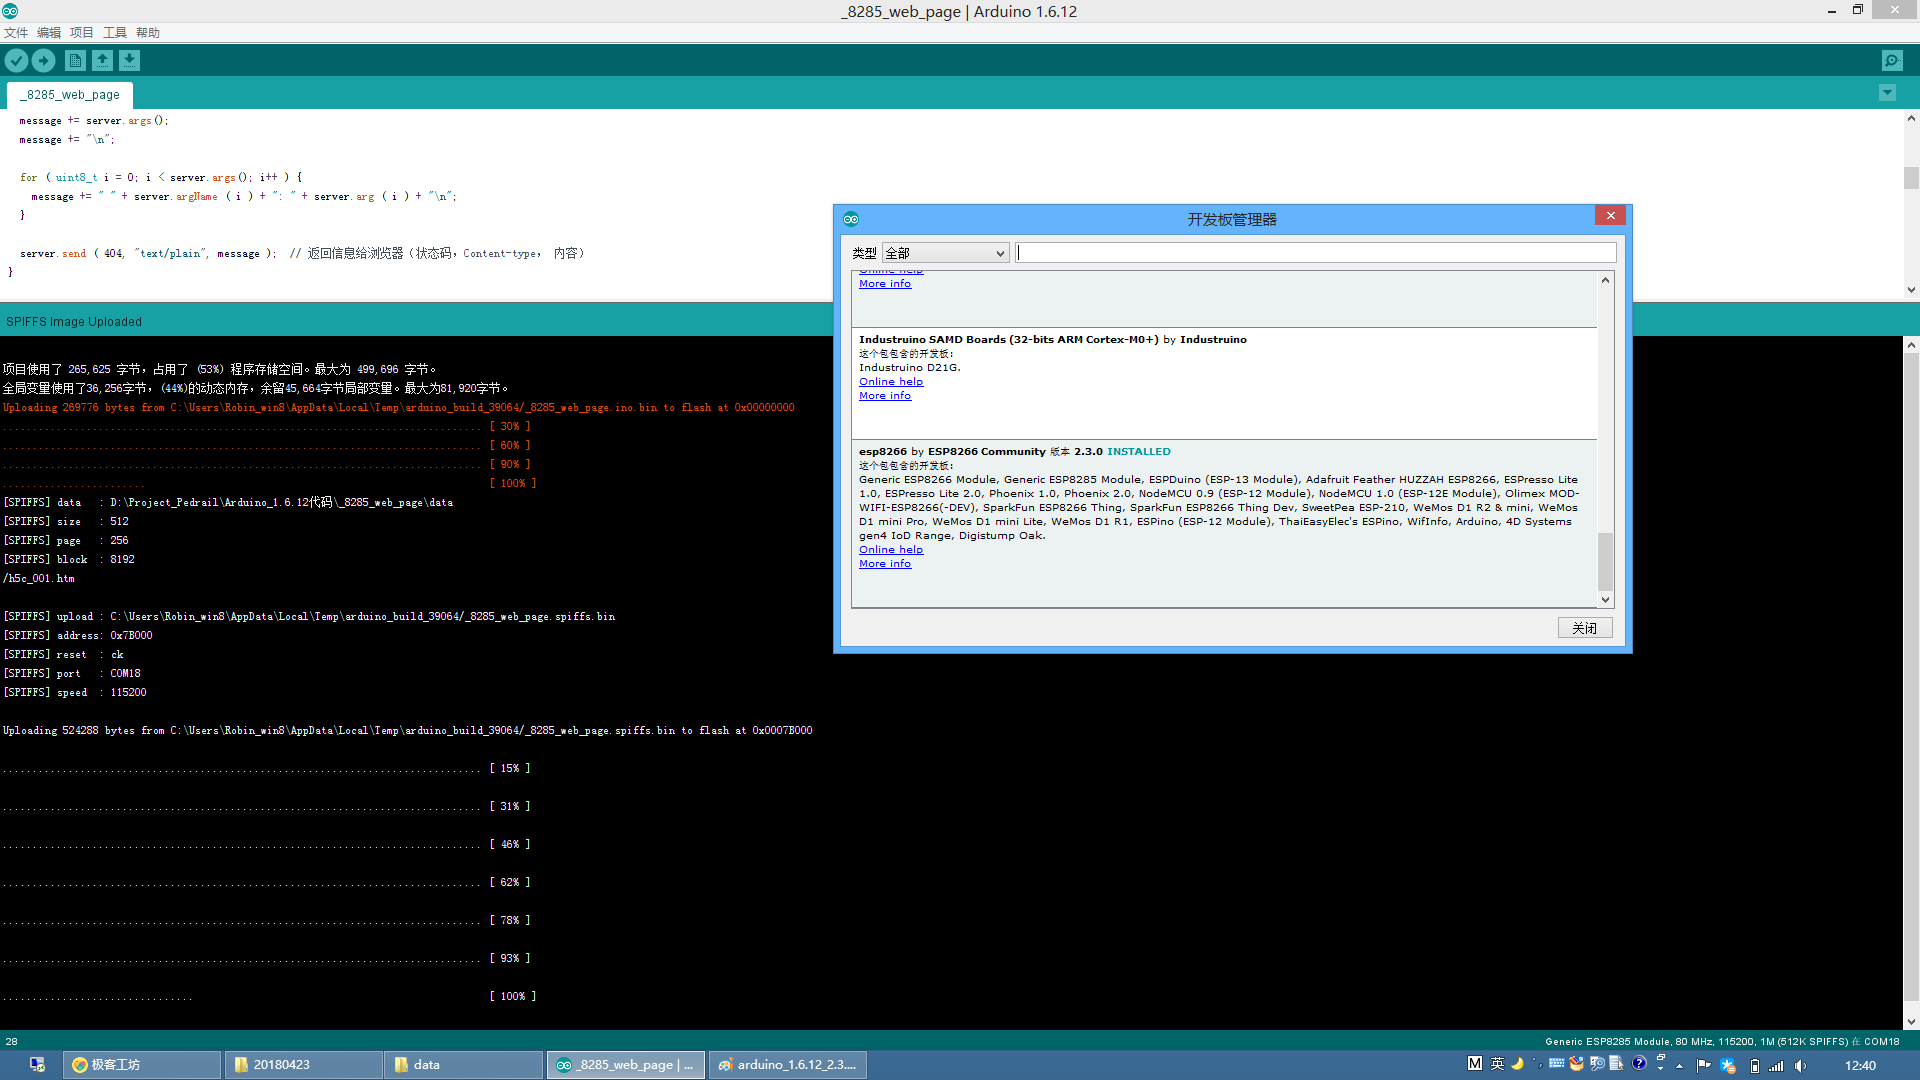Open Industruino More info link

[x=884, y=396]
